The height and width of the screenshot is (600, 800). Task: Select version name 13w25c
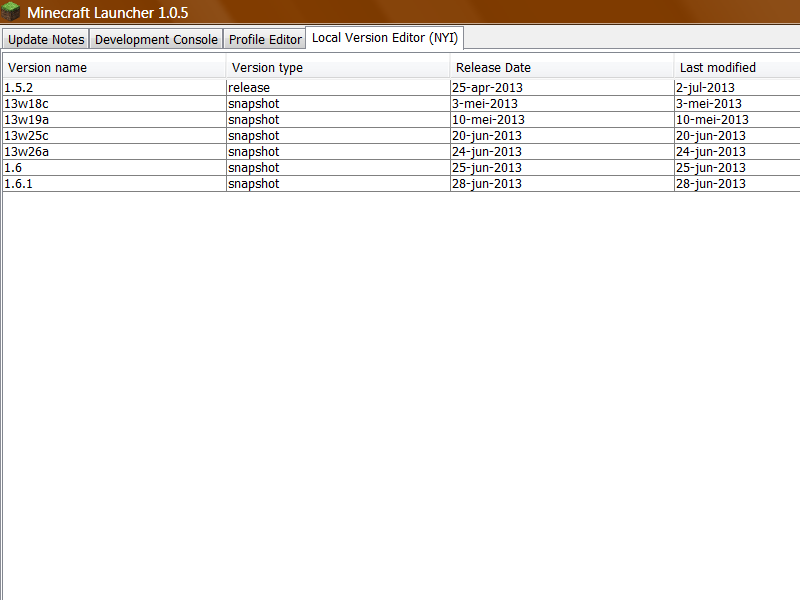click(x=114, y=136)
